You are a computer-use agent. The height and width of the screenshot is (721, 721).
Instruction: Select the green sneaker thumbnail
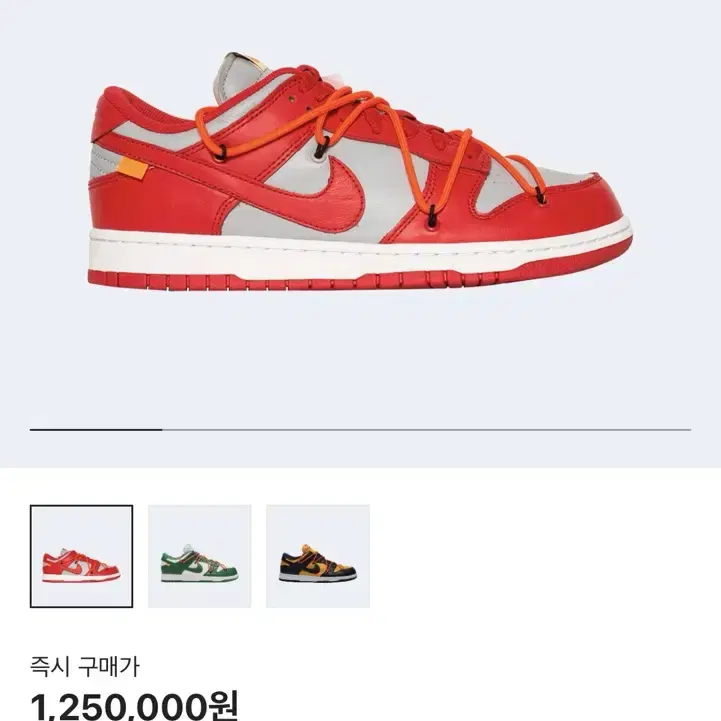click(200, 556)
